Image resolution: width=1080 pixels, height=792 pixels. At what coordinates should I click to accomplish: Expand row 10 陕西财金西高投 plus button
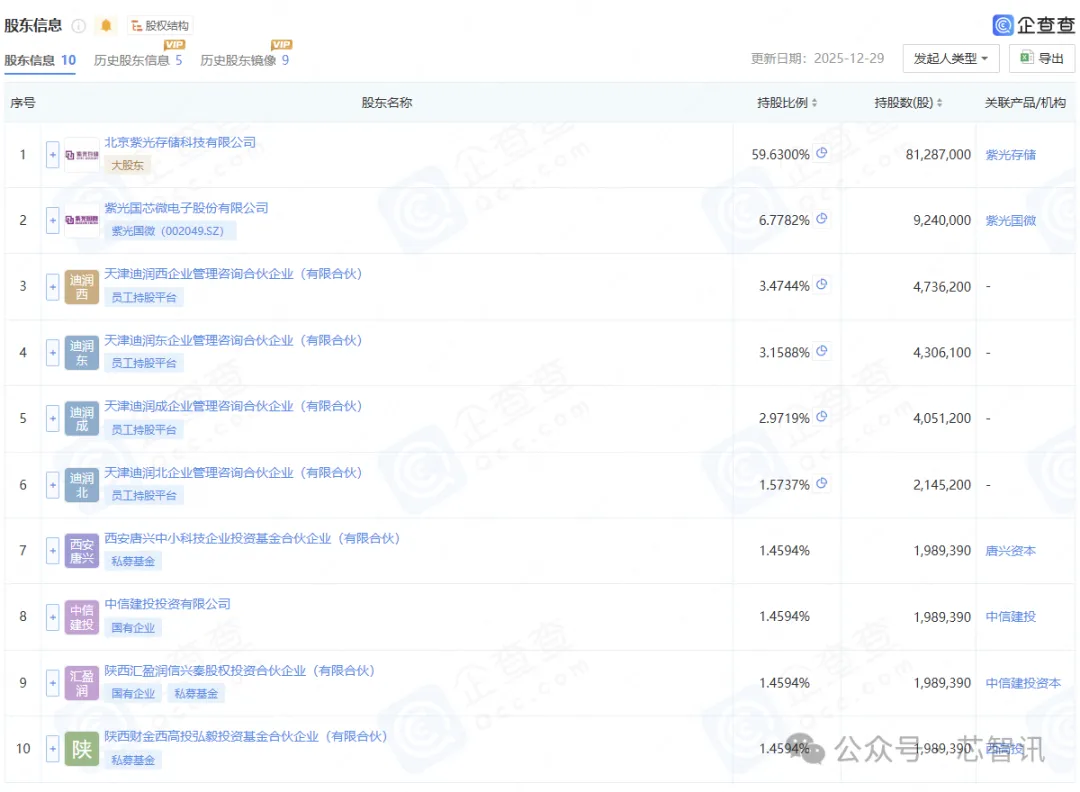[52, 749]
